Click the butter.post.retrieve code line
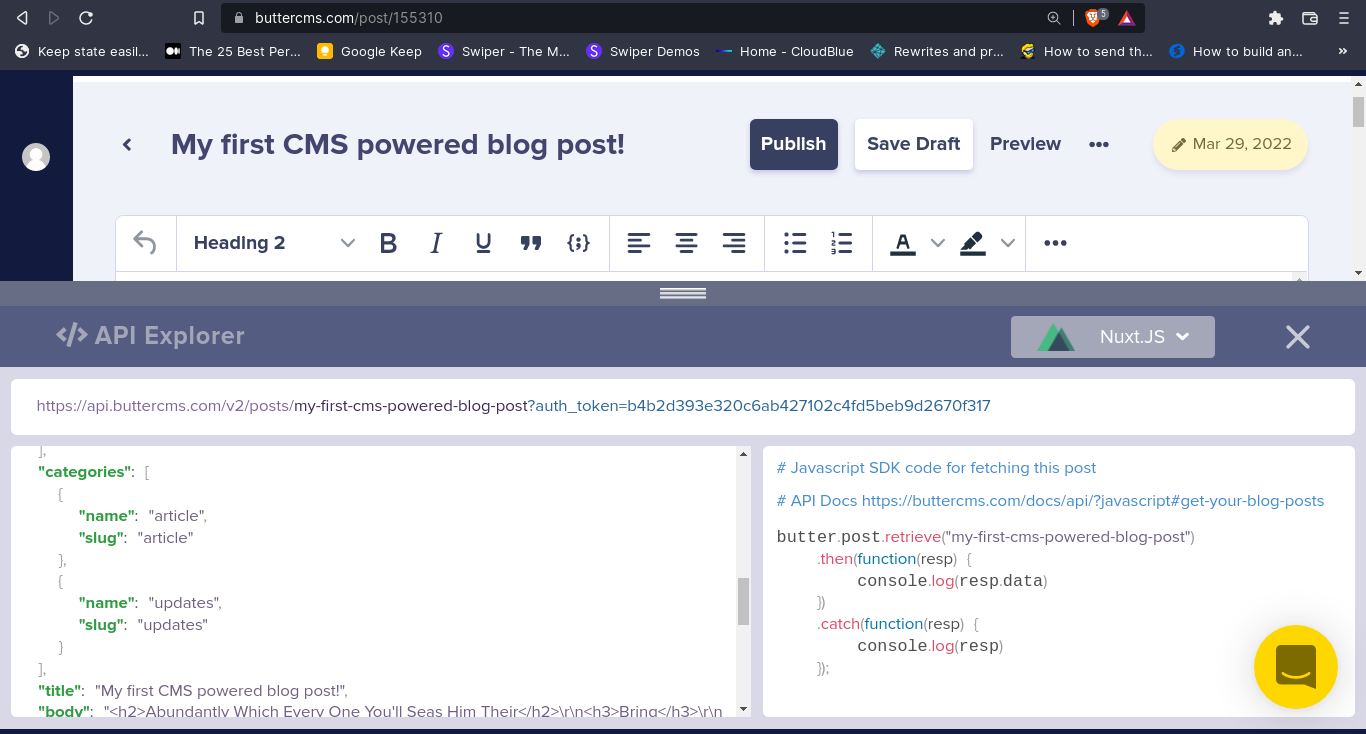The width and height of the screenshot is (1366, 734). point(986,537)
